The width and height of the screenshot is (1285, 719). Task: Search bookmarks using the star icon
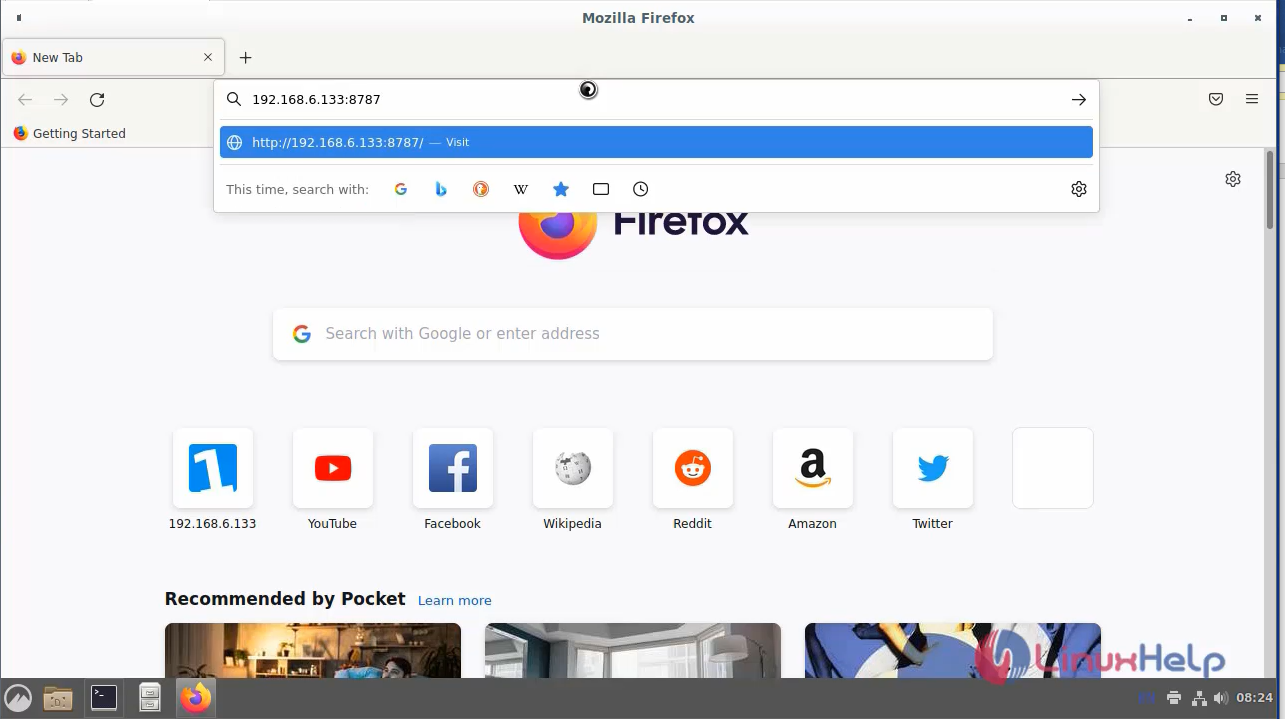(561, 189)
